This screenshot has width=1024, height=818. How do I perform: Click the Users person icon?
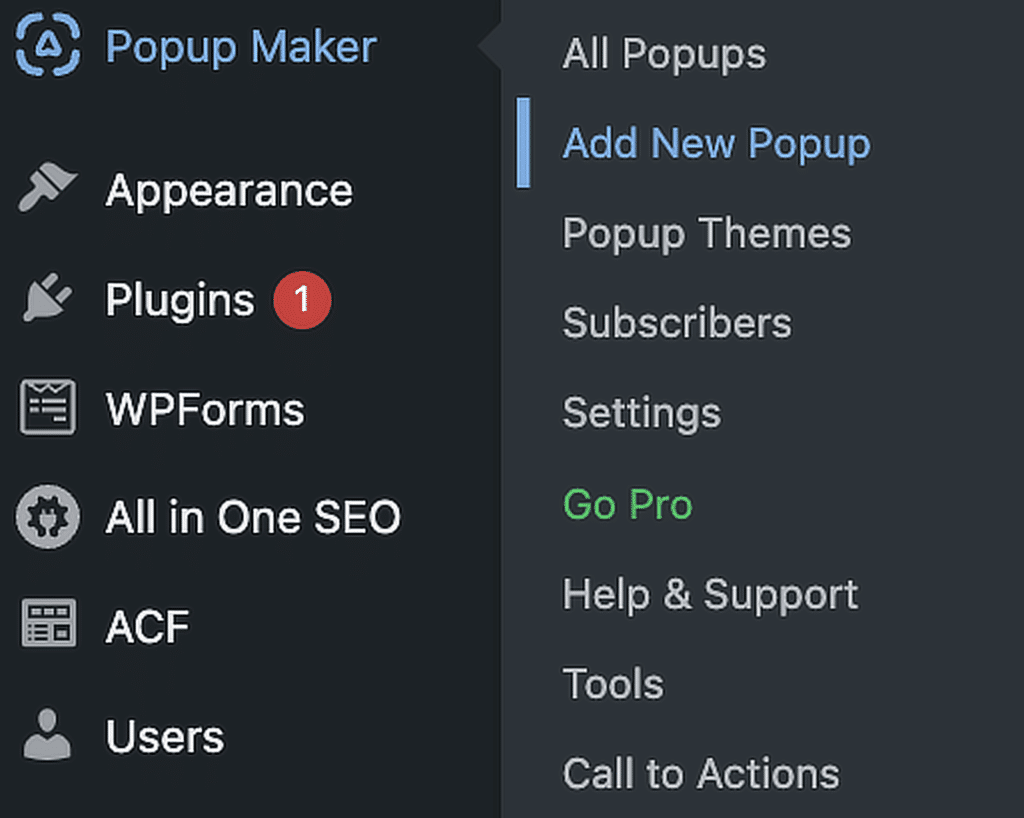44,736
